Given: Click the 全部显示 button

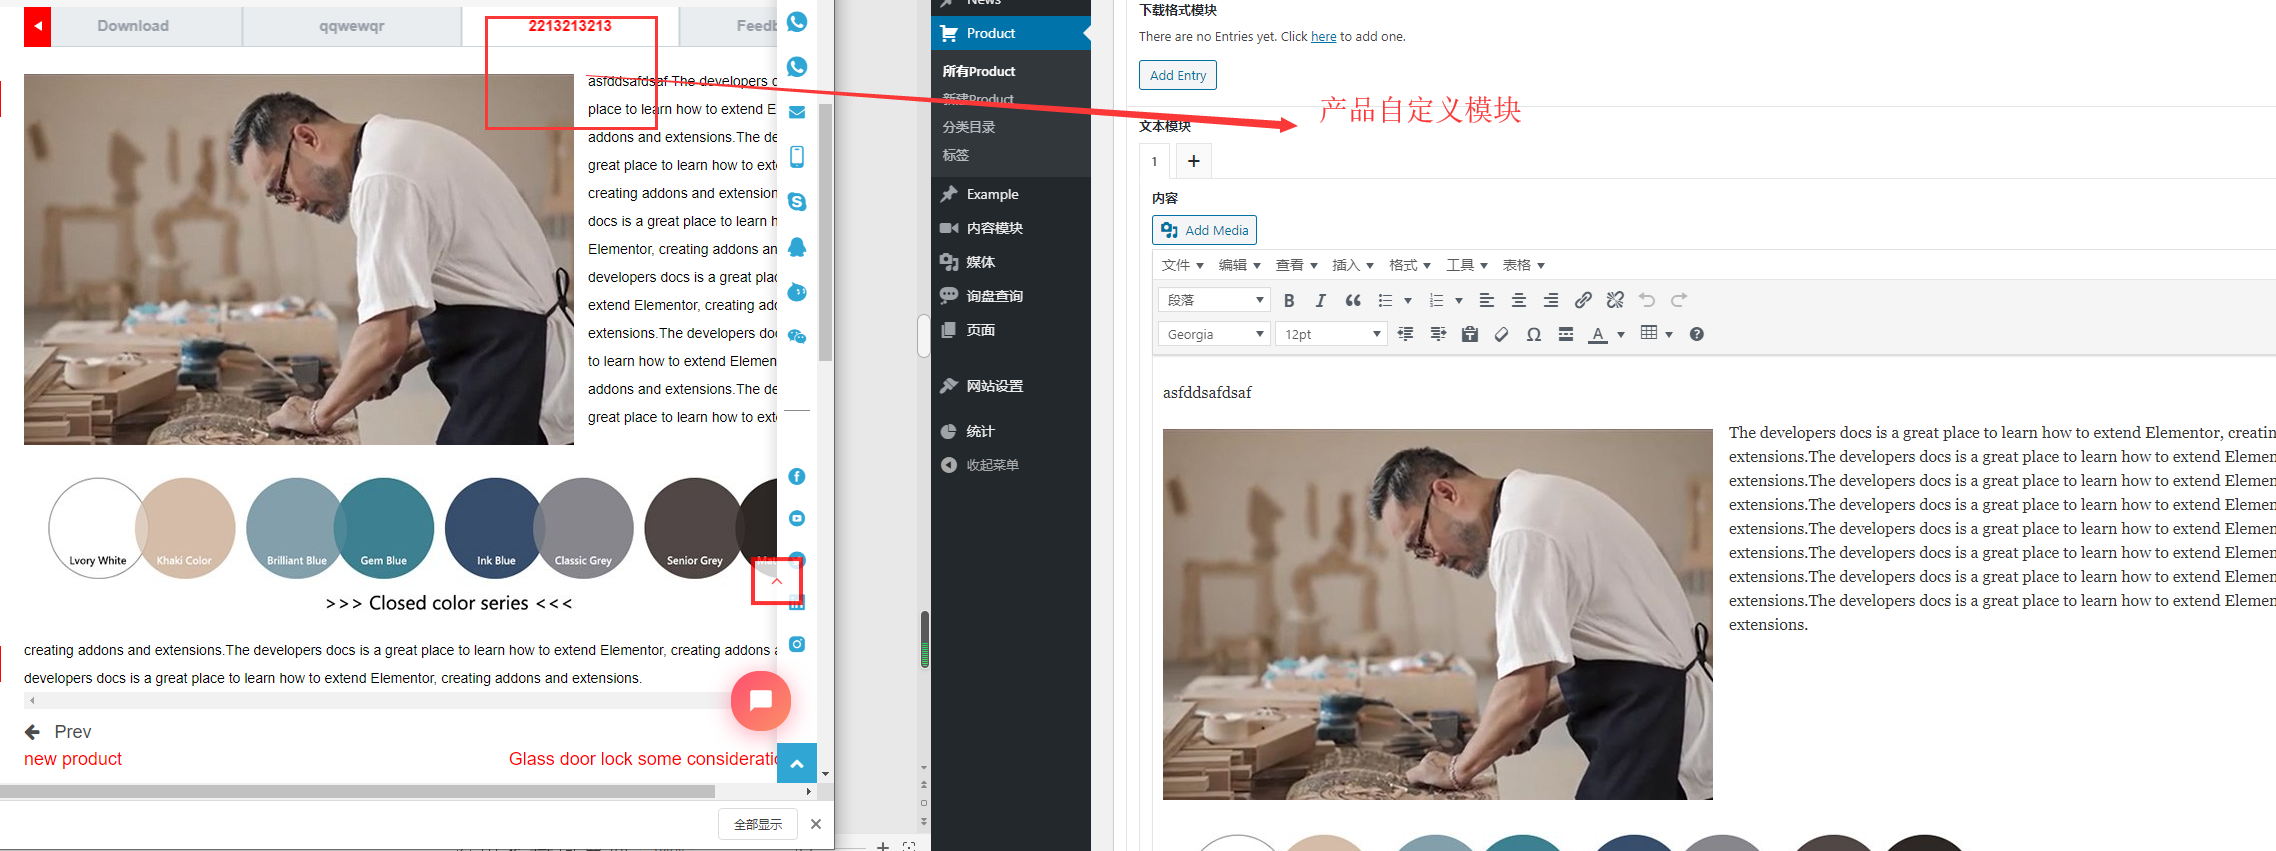Looking at the screenshot, I should click(x=758, y=824).
